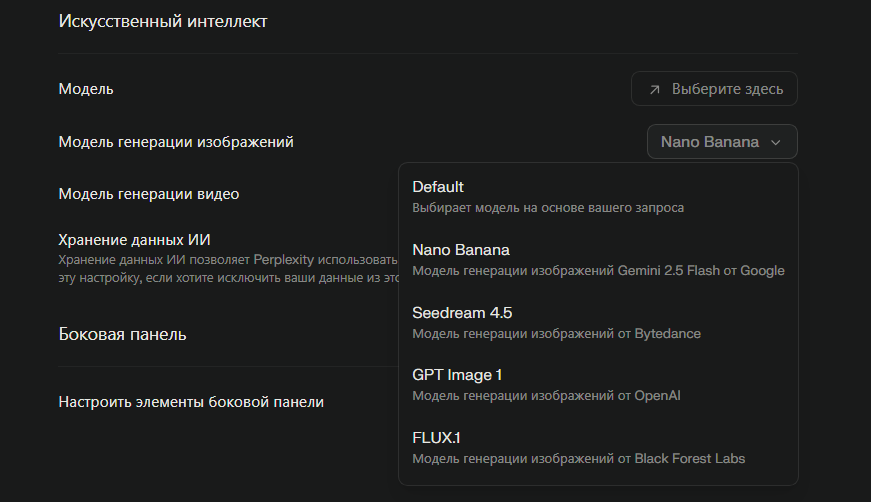Click the Bytedance image model description
Screen dimensions: 871x502
pyautogui.click(x=556, y=333)
